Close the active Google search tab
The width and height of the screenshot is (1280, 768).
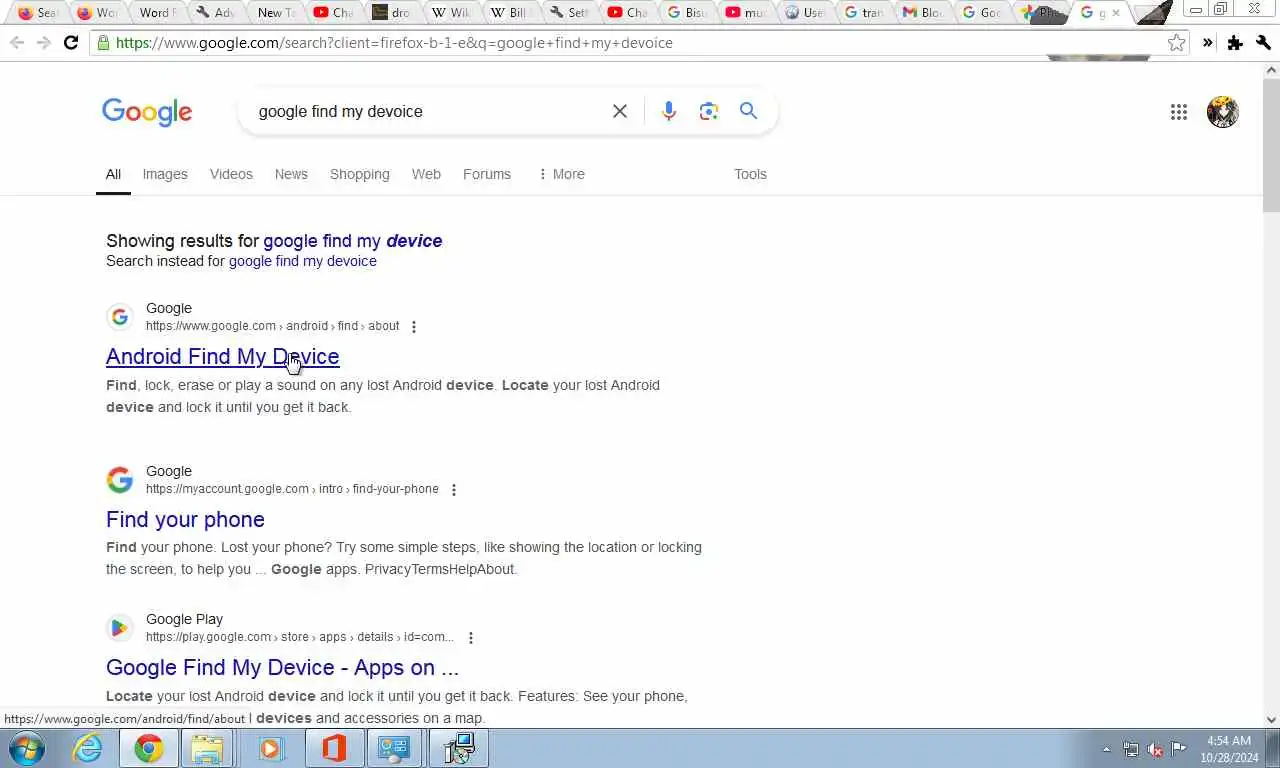click(1116, 13)
